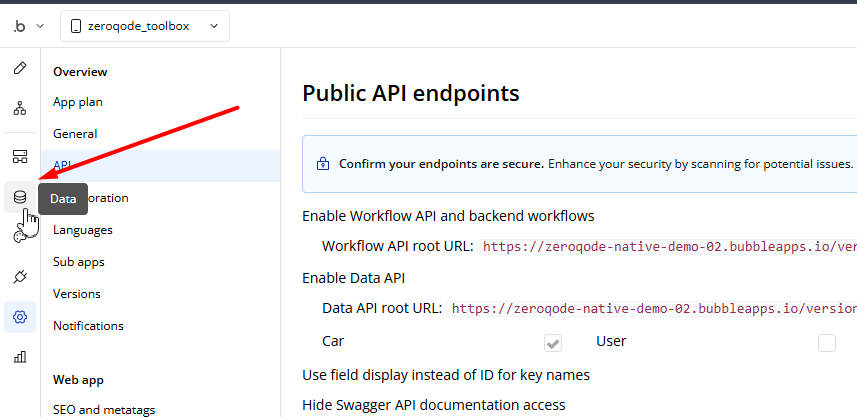Select the General settings menu item

click(75, 134)
